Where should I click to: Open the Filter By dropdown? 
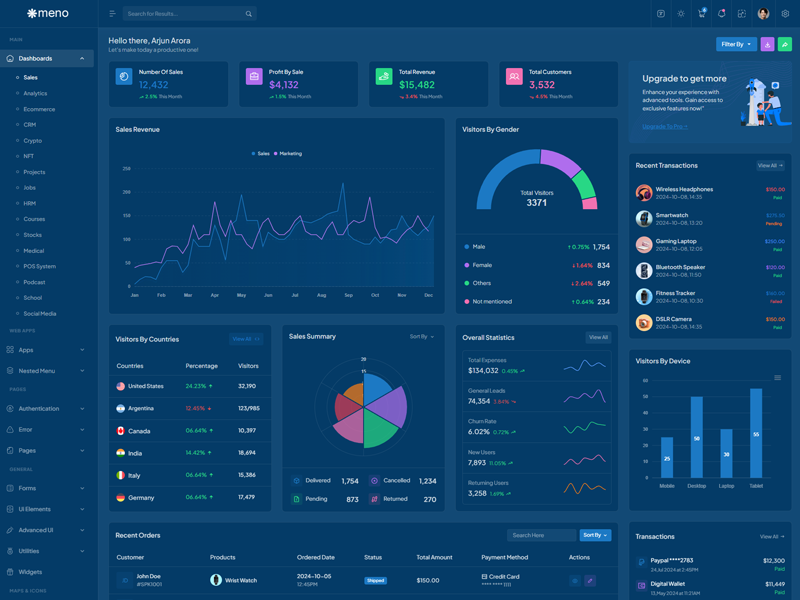[x=735, y=44]
